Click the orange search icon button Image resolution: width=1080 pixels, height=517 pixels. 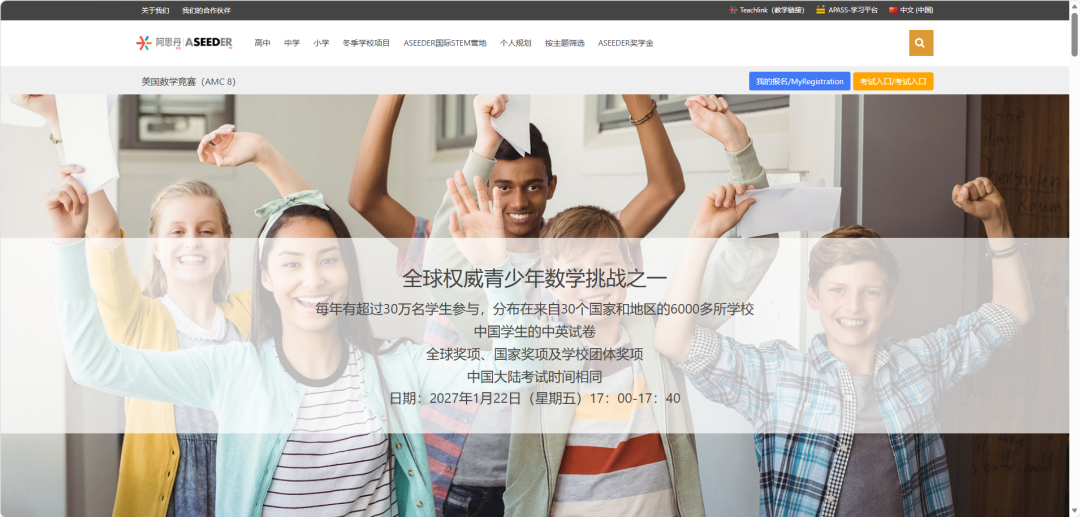(x=921, y=43)
